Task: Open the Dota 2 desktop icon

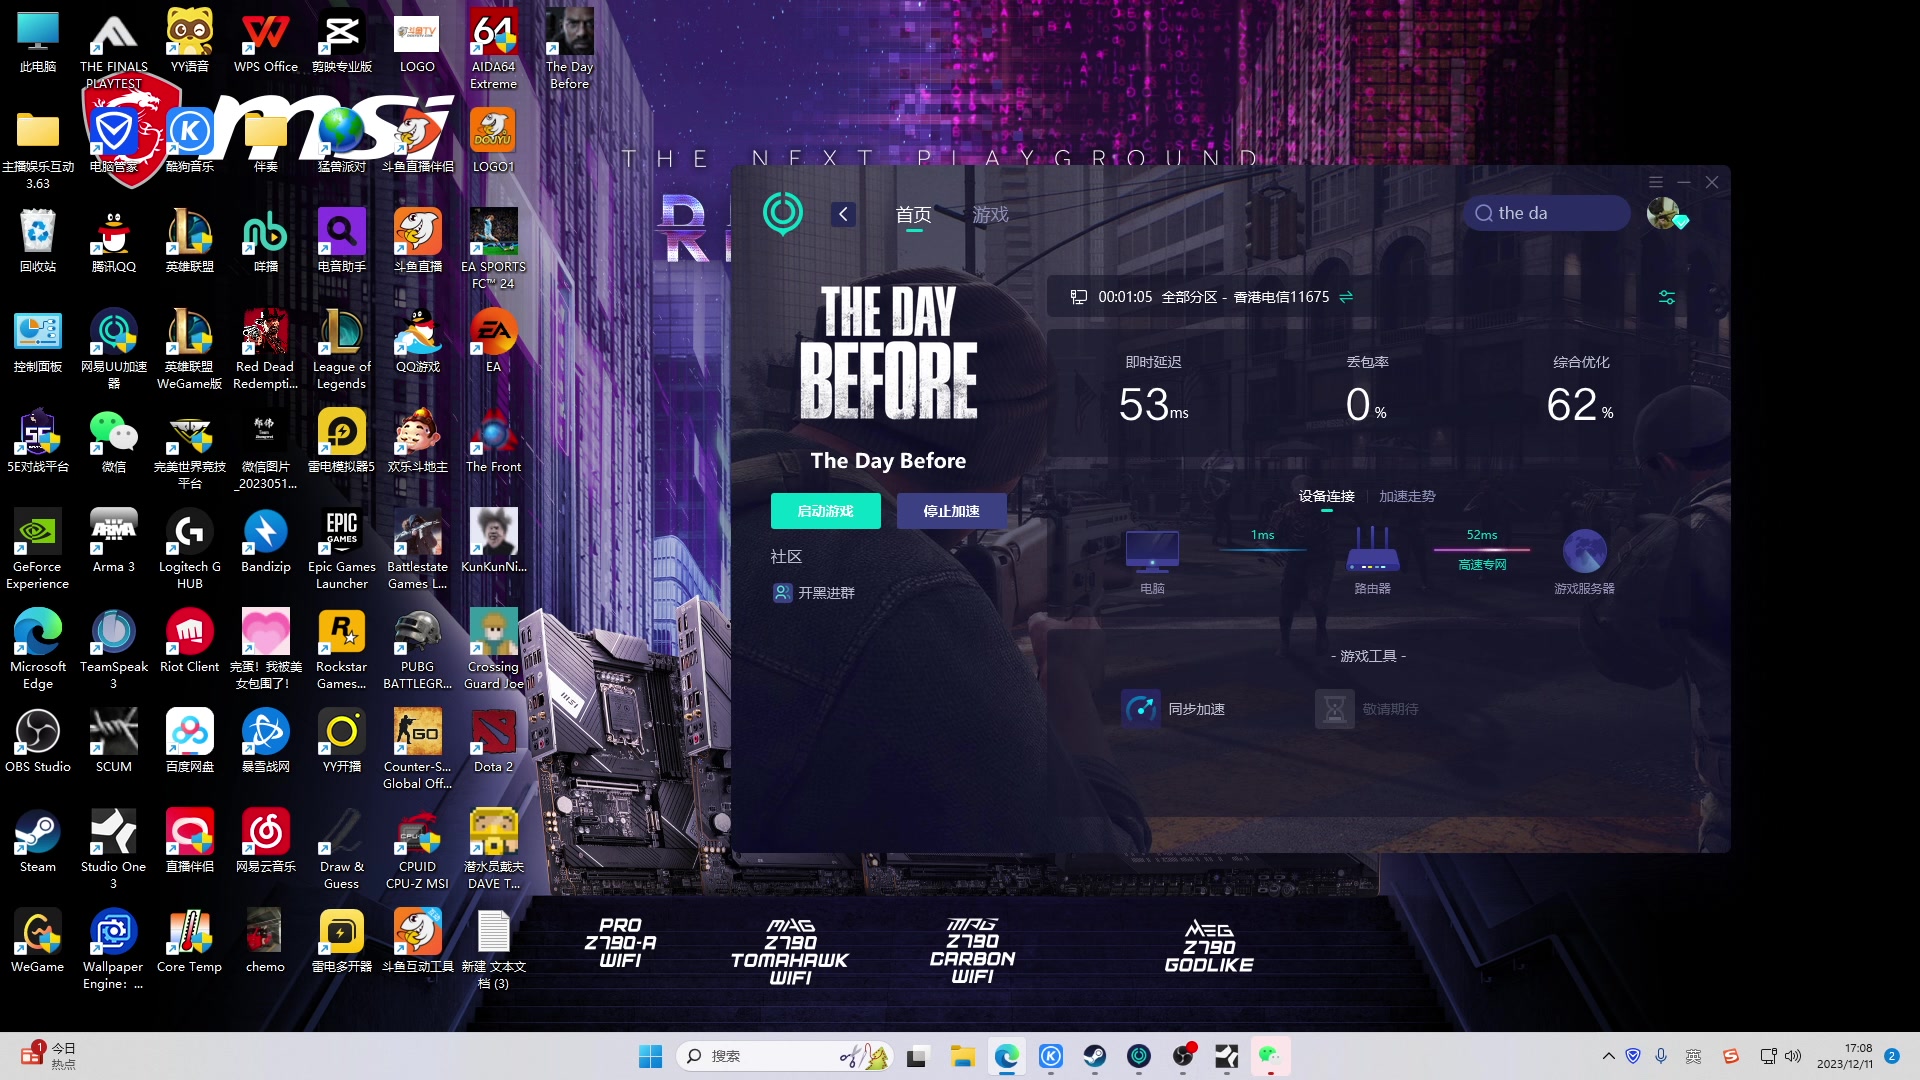Action: pos(493,742)
